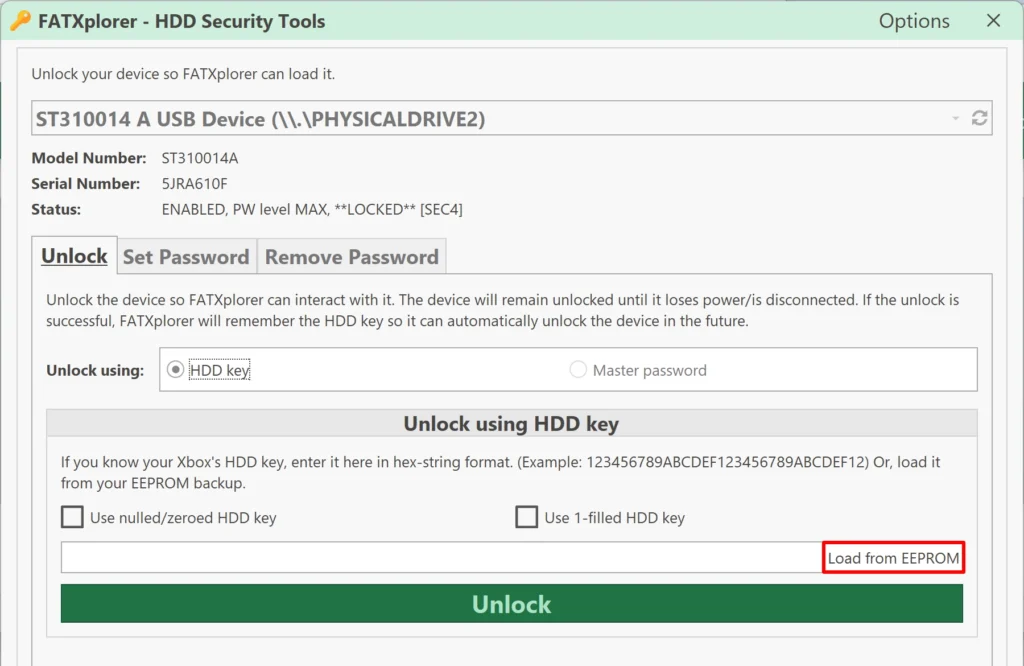
Task: Switch to the Set Password tab
Action: coord(186,257)
